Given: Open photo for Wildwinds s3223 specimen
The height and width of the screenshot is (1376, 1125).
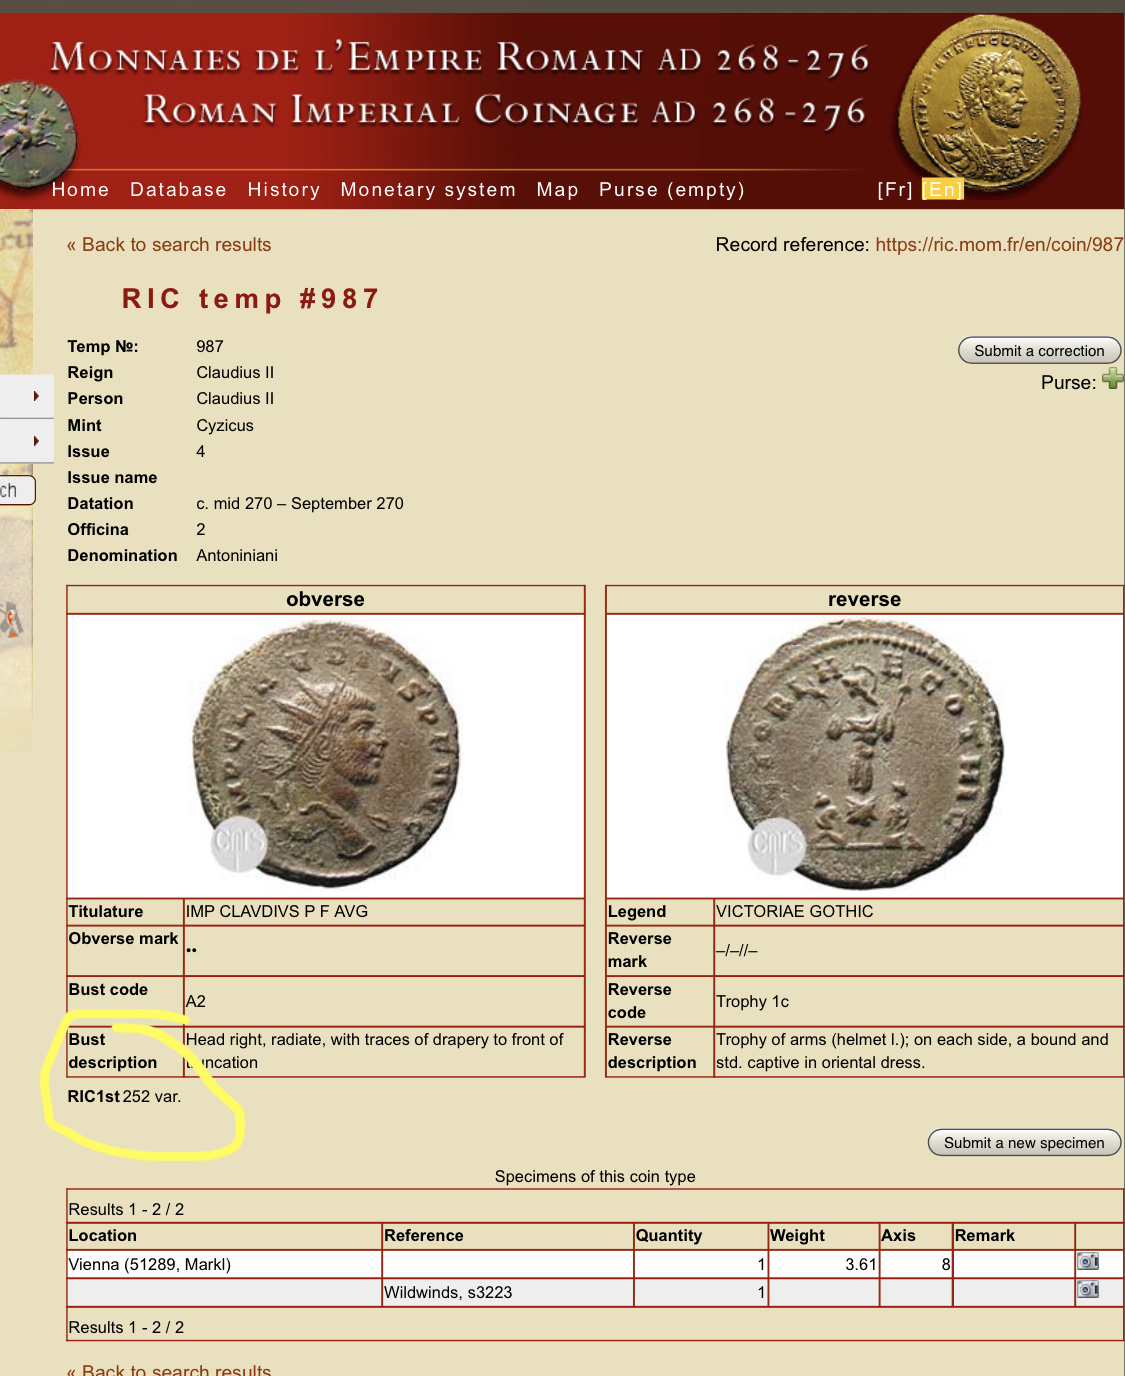Looking at the screenshot, I should pyautogui.click(x=1088, y=1290).
